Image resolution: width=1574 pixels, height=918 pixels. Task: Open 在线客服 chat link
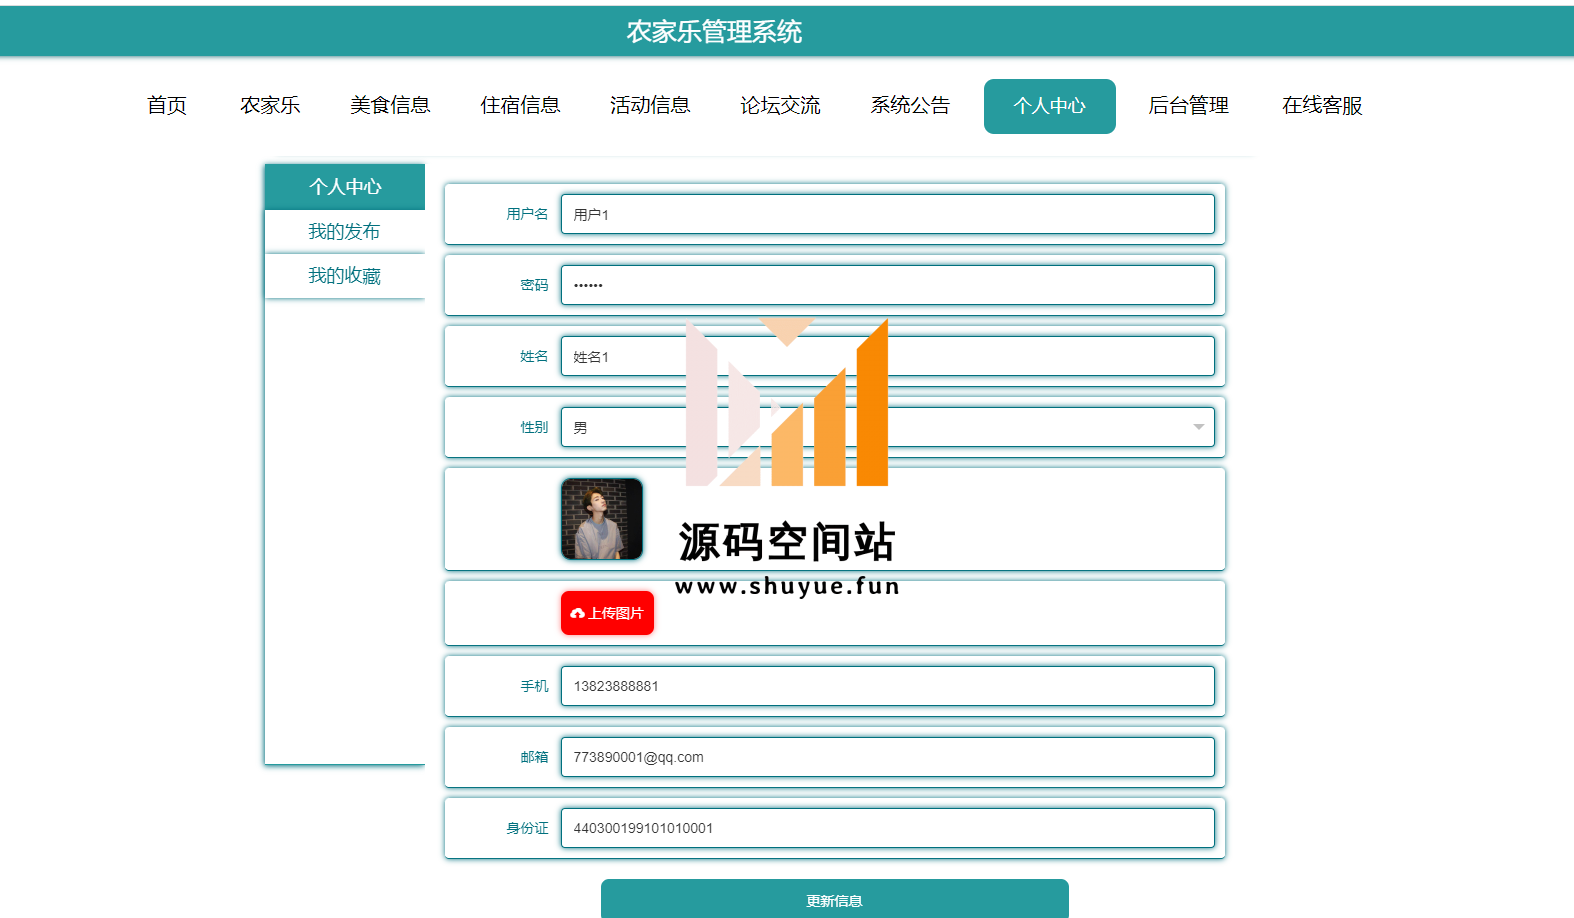point(1322,106)
